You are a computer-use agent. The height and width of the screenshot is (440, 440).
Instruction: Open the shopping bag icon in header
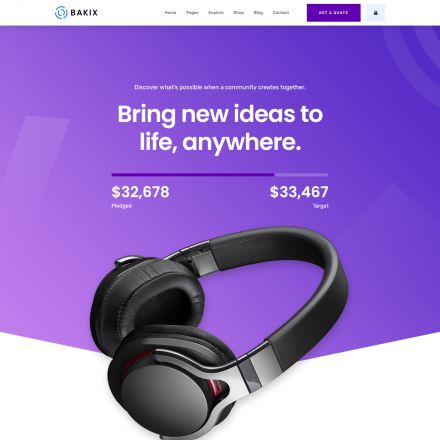[x=376, y=13]
